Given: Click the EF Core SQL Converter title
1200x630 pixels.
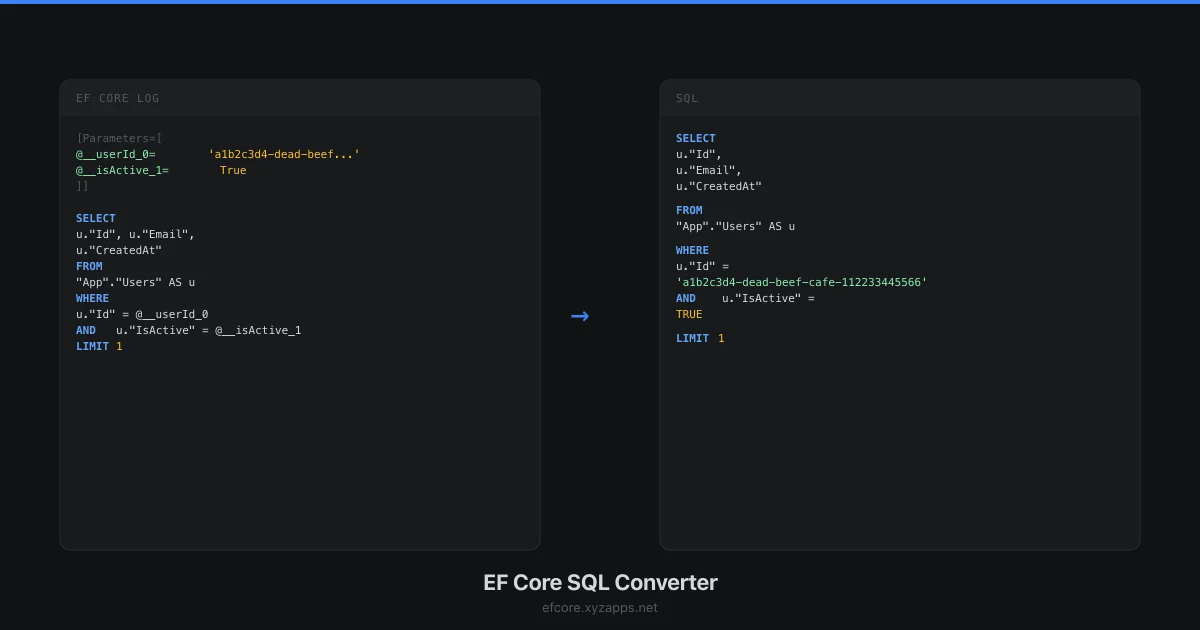Looking at the screenshot, I should [600, 582].
